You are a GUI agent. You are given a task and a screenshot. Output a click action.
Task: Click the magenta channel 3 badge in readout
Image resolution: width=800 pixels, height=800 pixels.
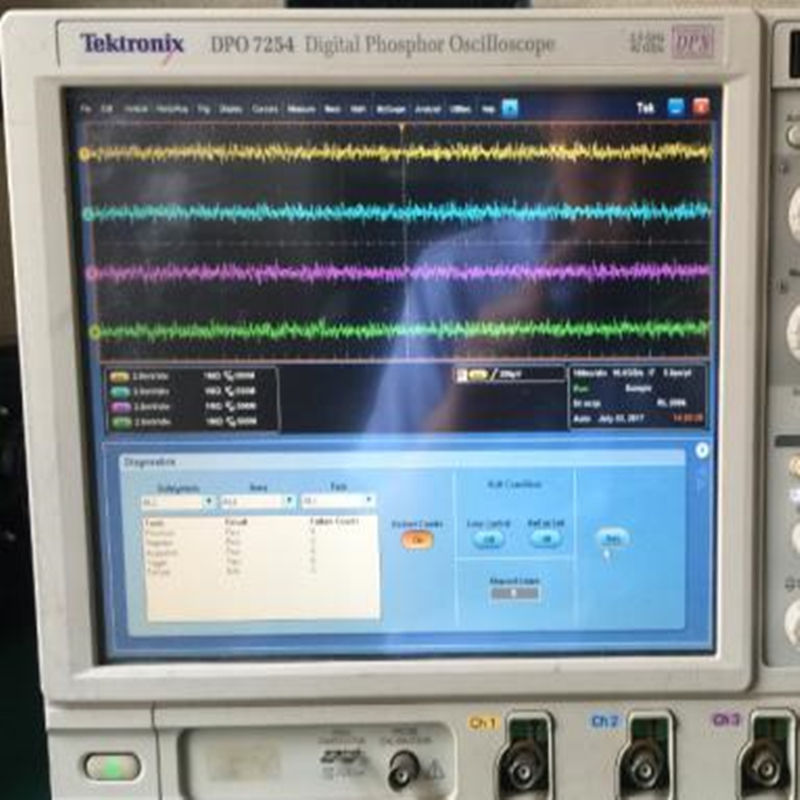pos(120,407)
